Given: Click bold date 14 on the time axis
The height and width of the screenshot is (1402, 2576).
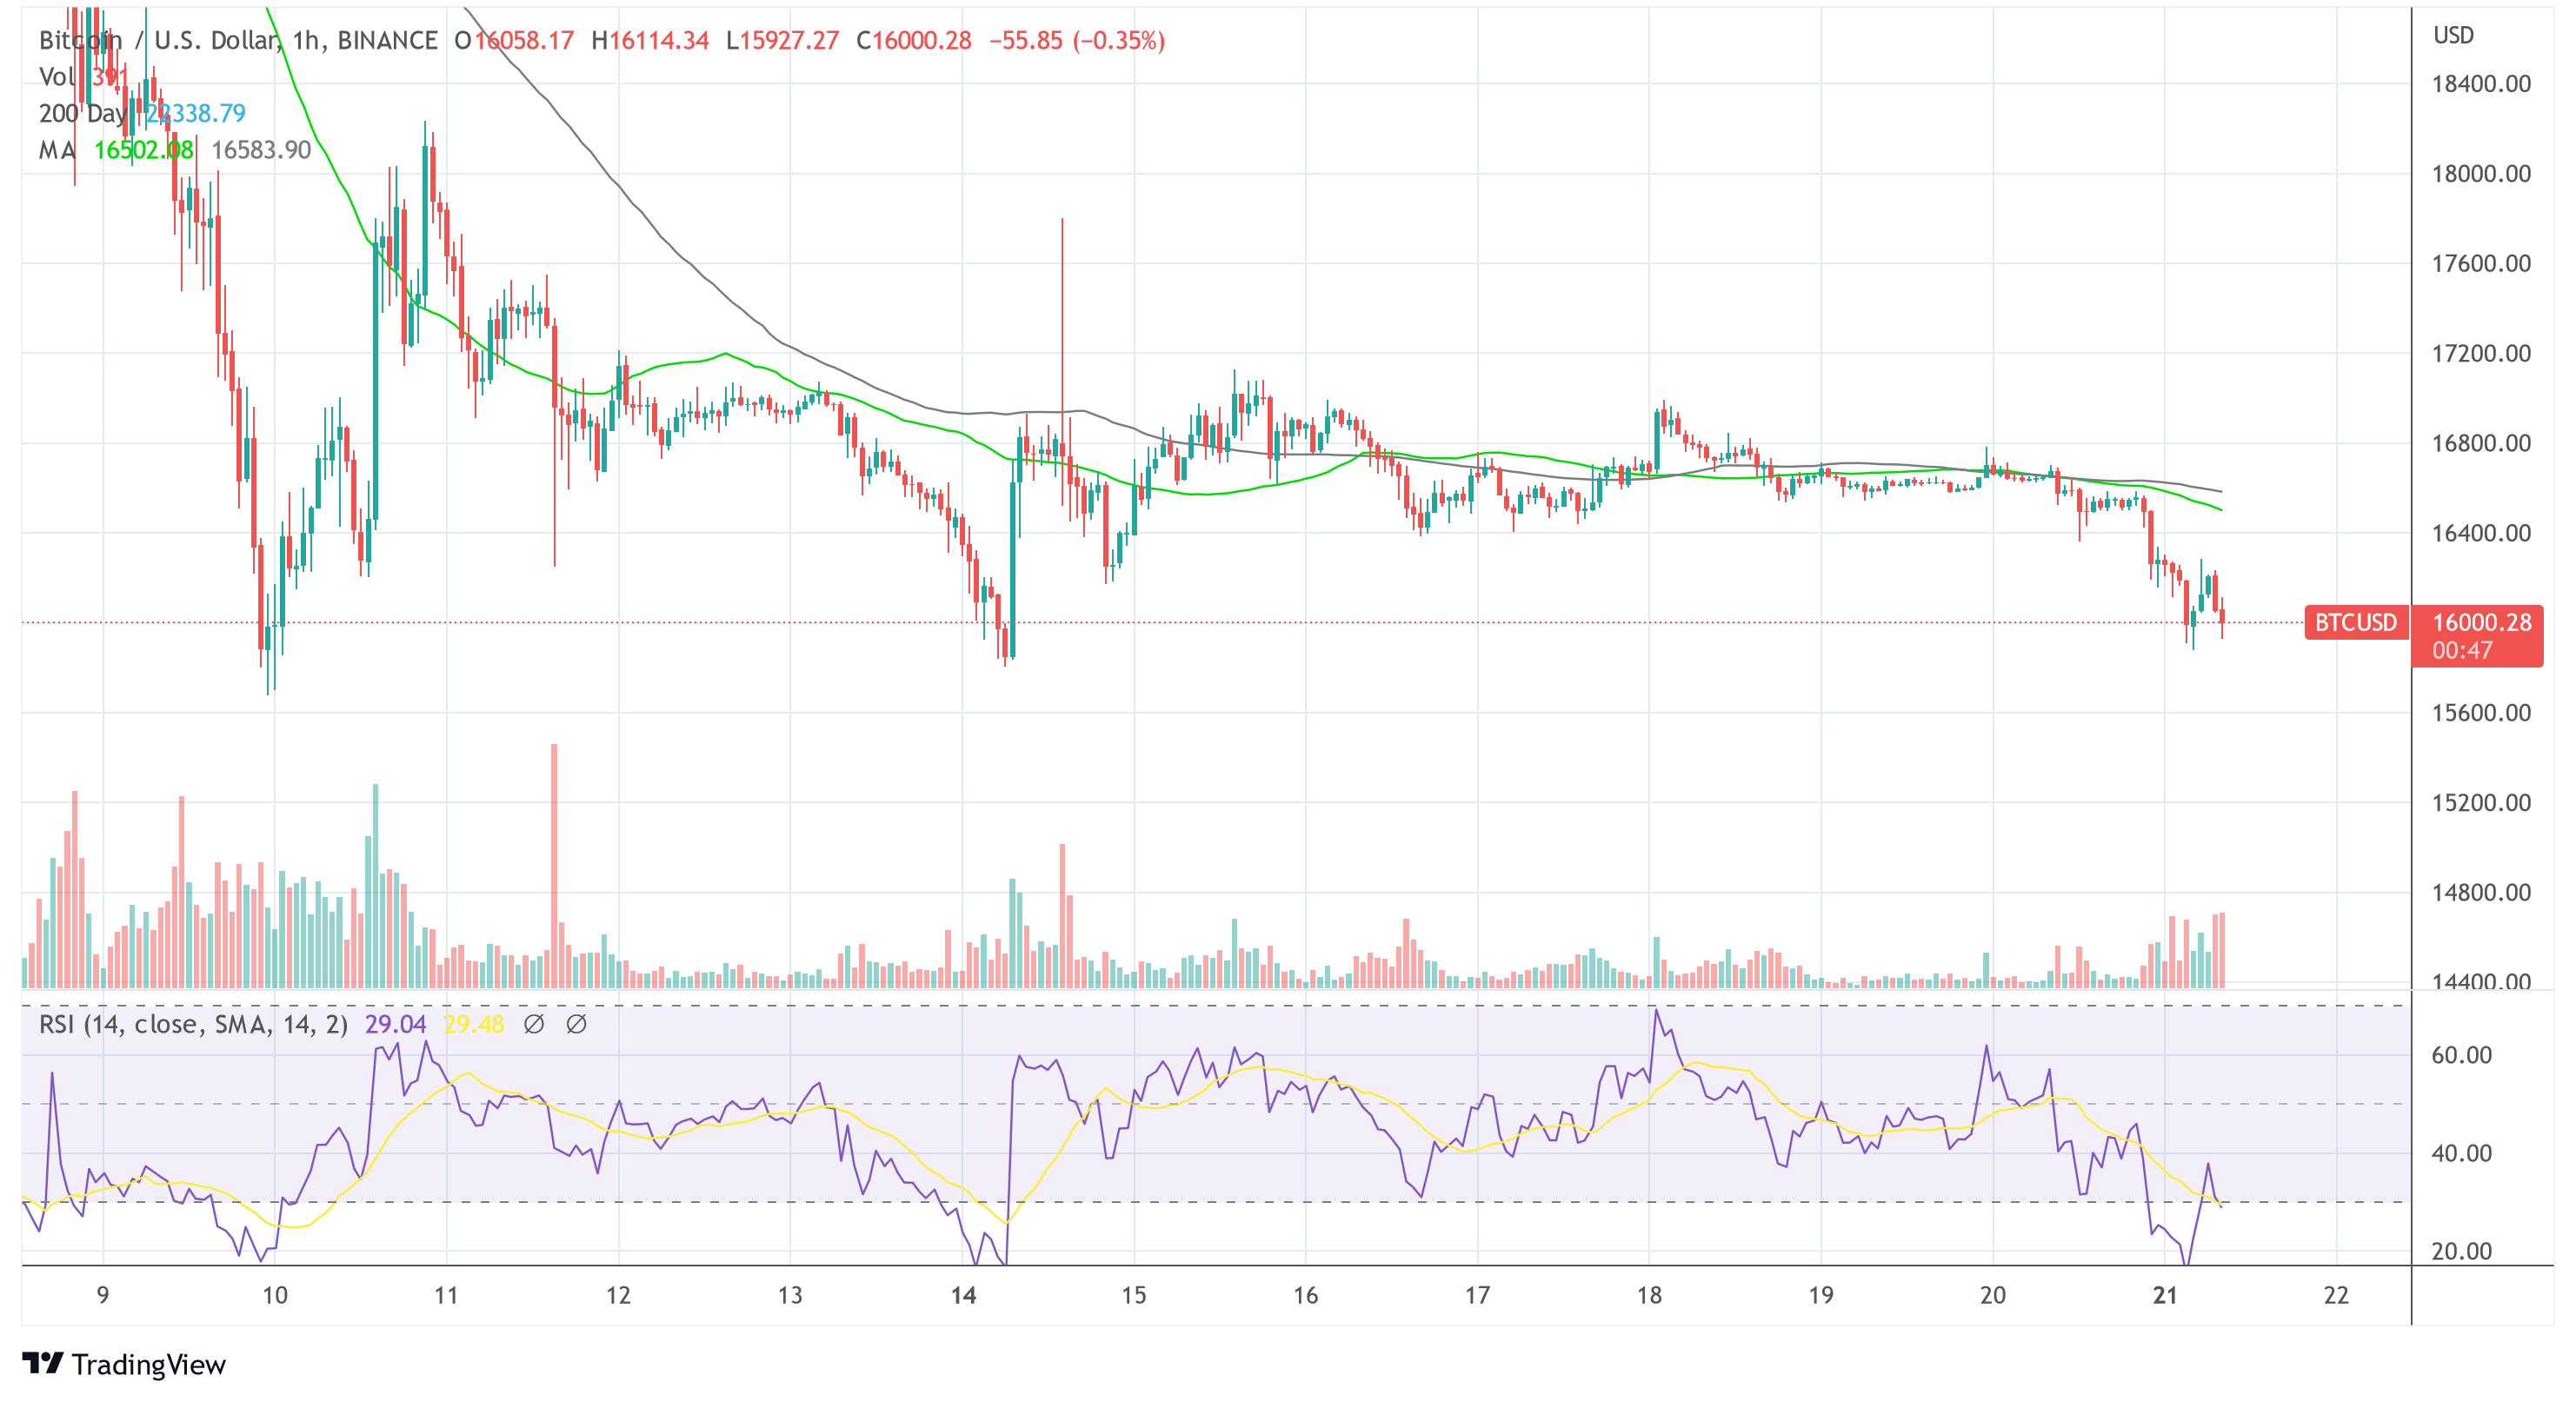Looking at the screenshot, I should [963, 1295].
